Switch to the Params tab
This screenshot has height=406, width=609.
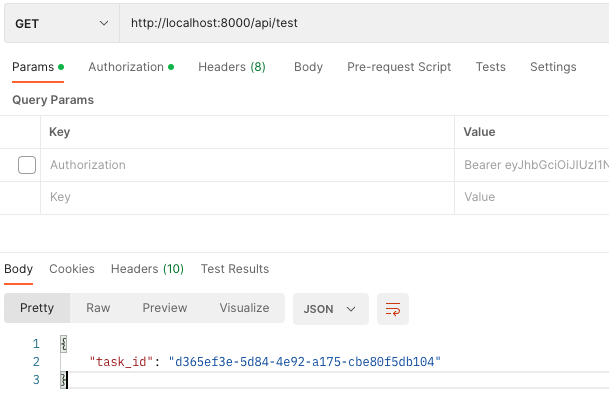pos(38,67)
